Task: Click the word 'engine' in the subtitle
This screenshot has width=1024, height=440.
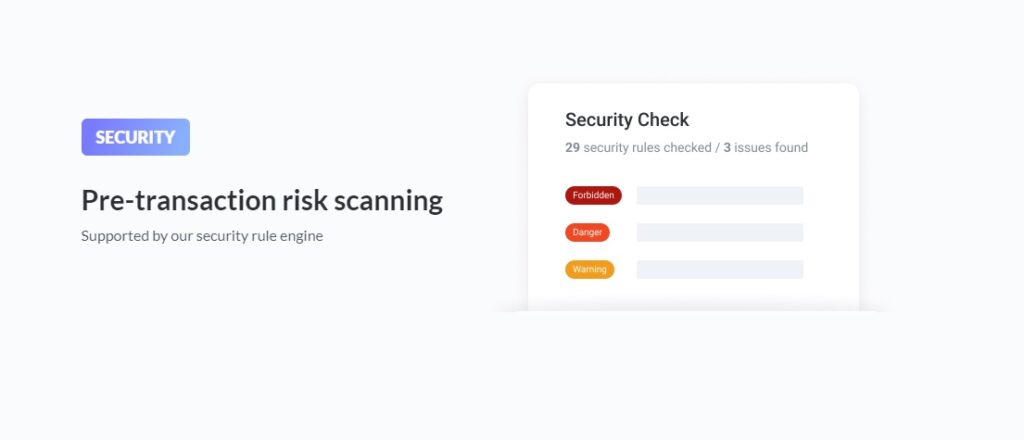Action: tap(301, 236)
